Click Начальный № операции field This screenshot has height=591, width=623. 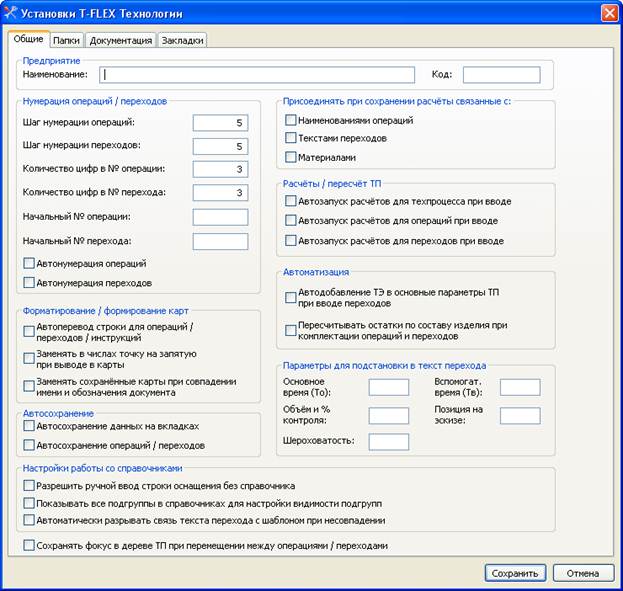[221, 217]
